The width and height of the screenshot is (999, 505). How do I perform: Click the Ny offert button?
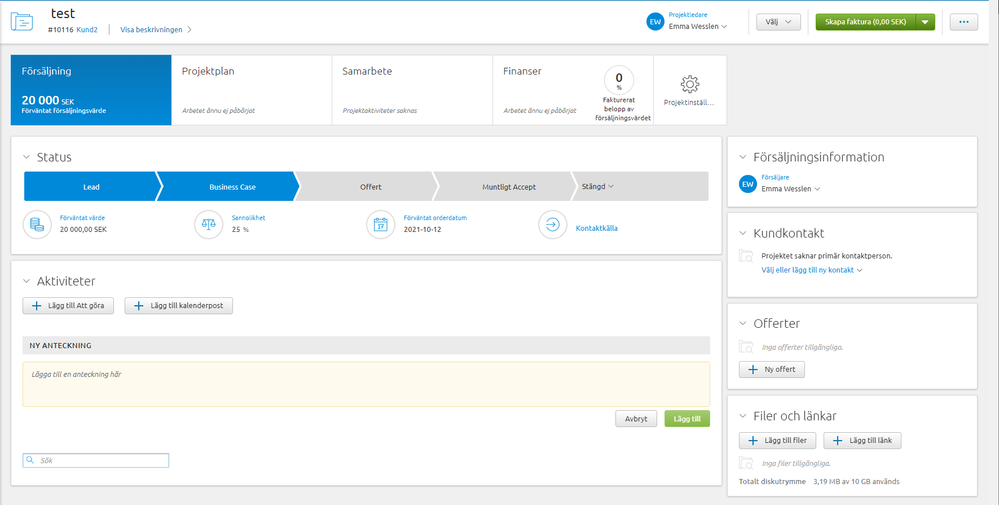(x=772, y=369)
